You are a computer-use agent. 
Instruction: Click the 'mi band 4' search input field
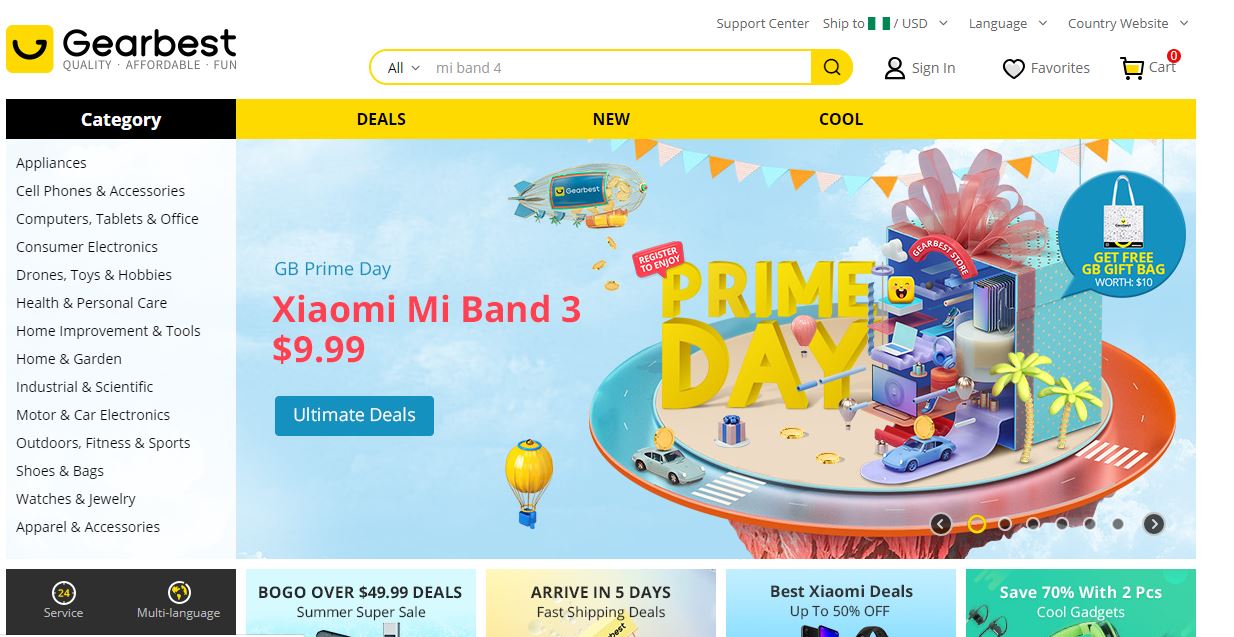click(600, 67)
